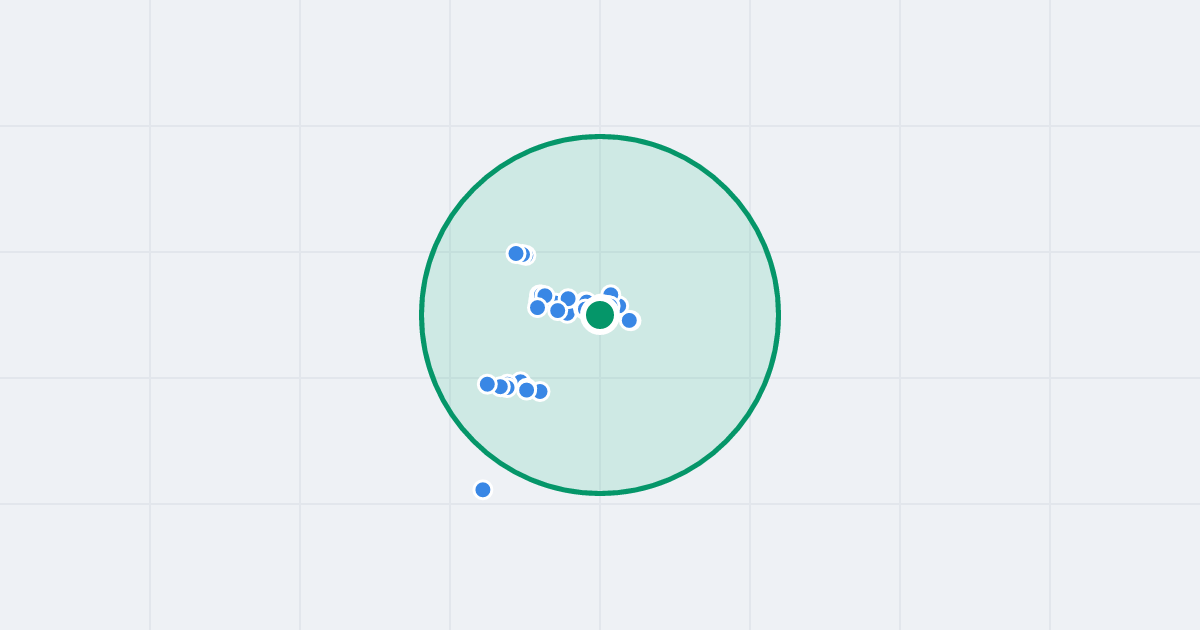Select second-from-right blue dot in bottom cluster
Viewport: 1200px width, 630px height.
526,390
